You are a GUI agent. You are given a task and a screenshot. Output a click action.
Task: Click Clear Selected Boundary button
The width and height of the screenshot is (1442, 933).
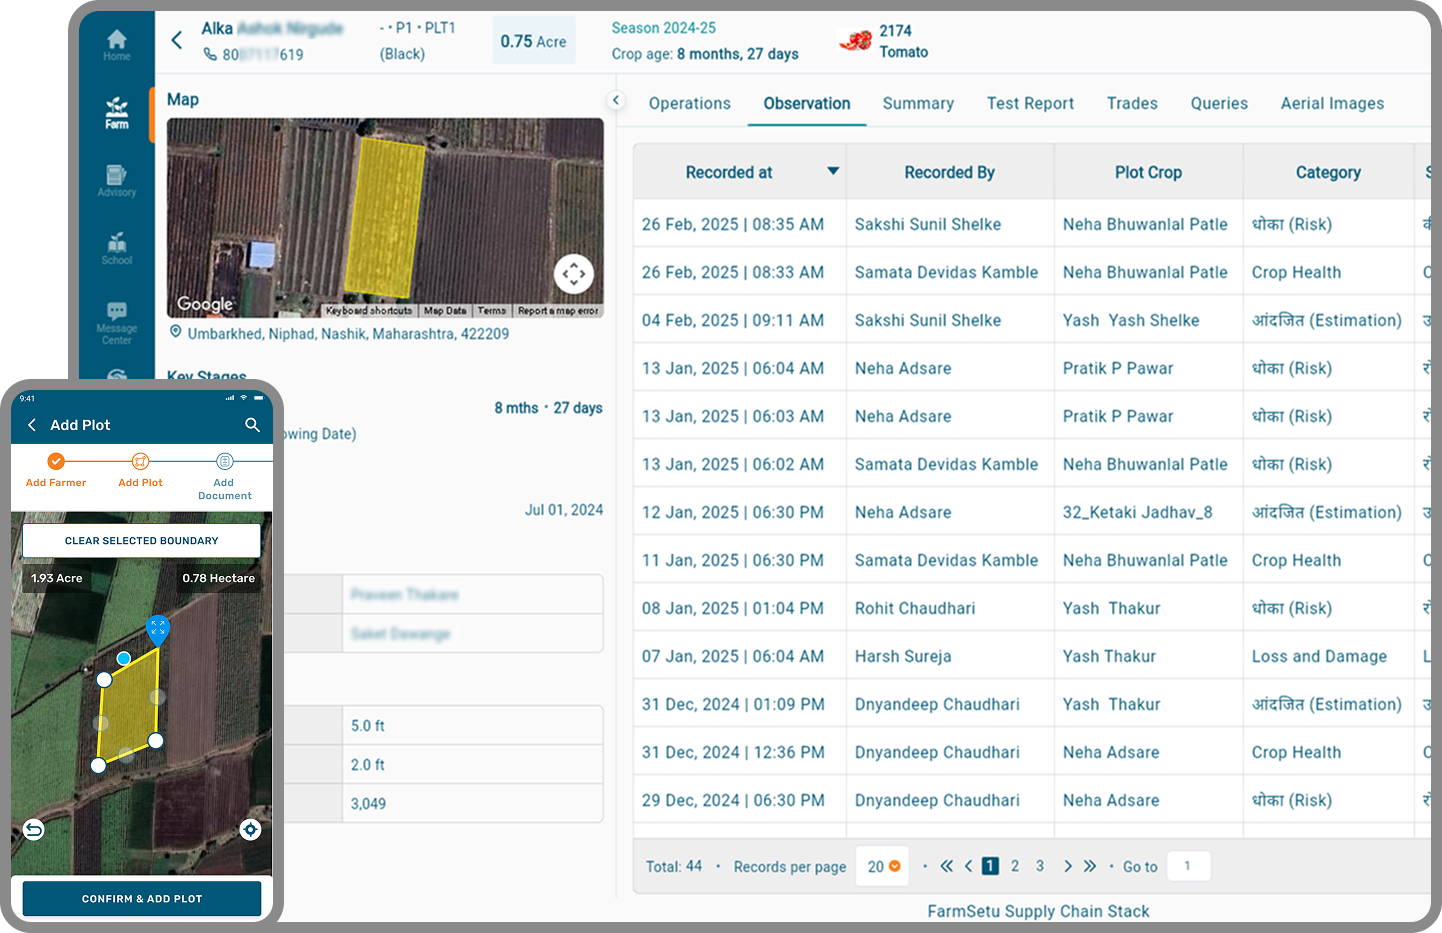point(141,541)
